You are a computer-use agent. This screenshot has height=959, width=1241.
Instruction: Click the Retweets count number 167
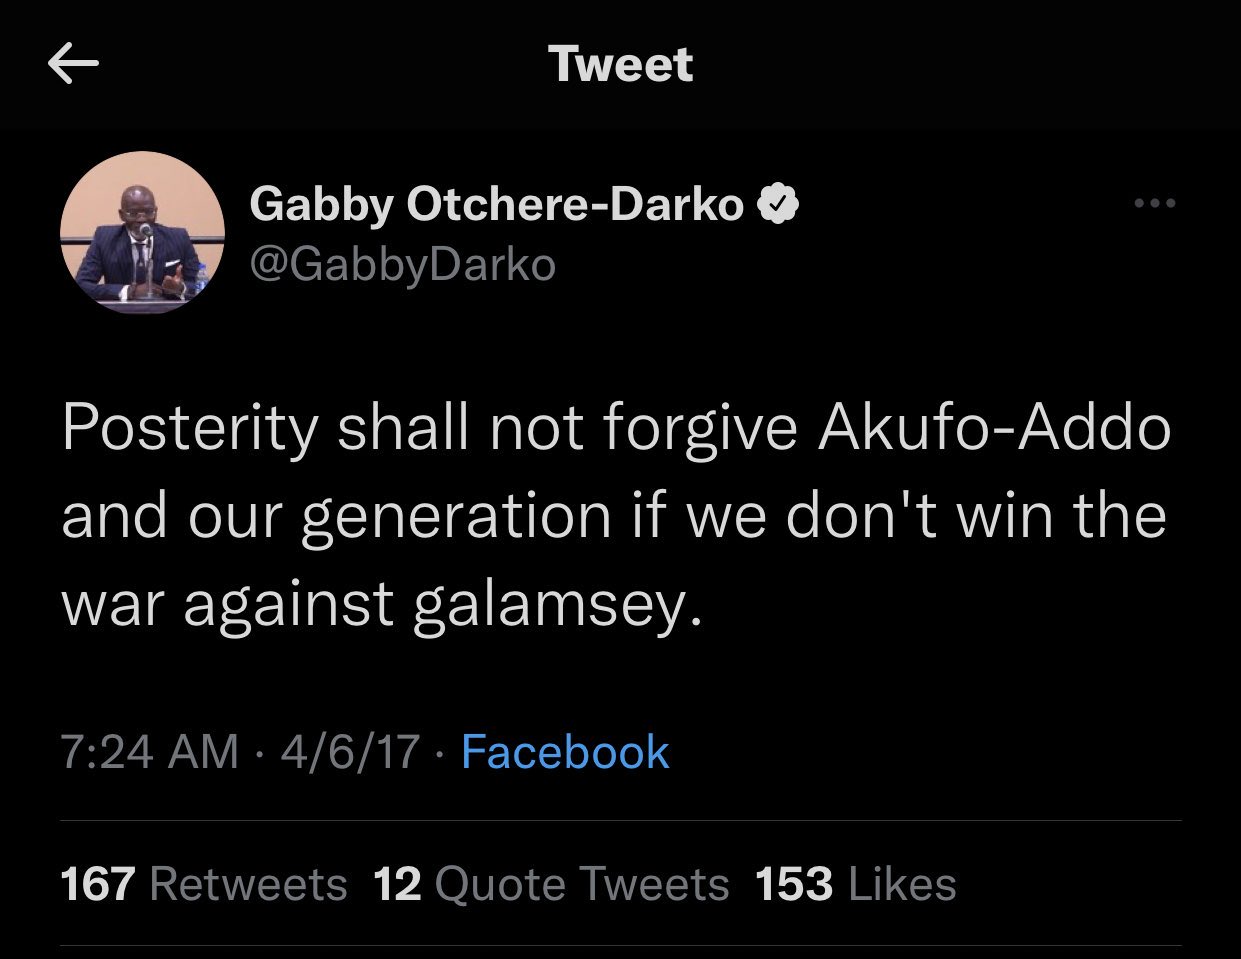click(x=96, y=884)
